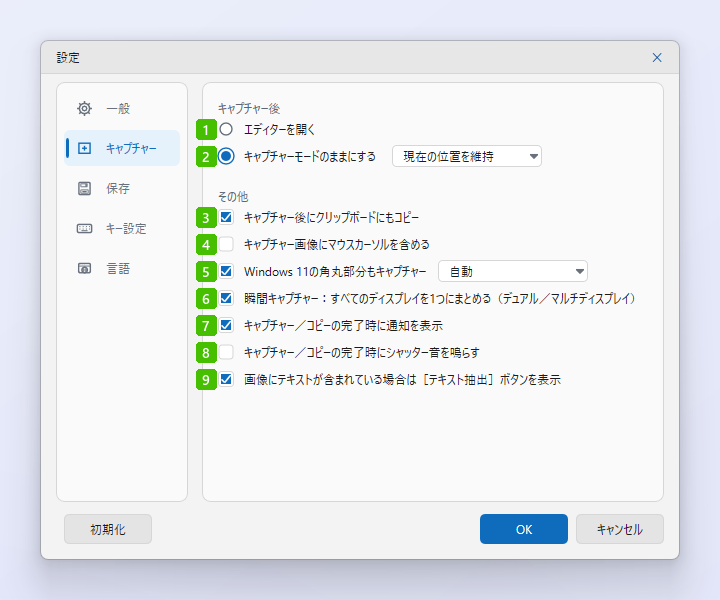Toggle Windows 11の角丸部分もキャプチャー checkbox
The height and width of the screenshot is (600, 720).
(226, 271)
